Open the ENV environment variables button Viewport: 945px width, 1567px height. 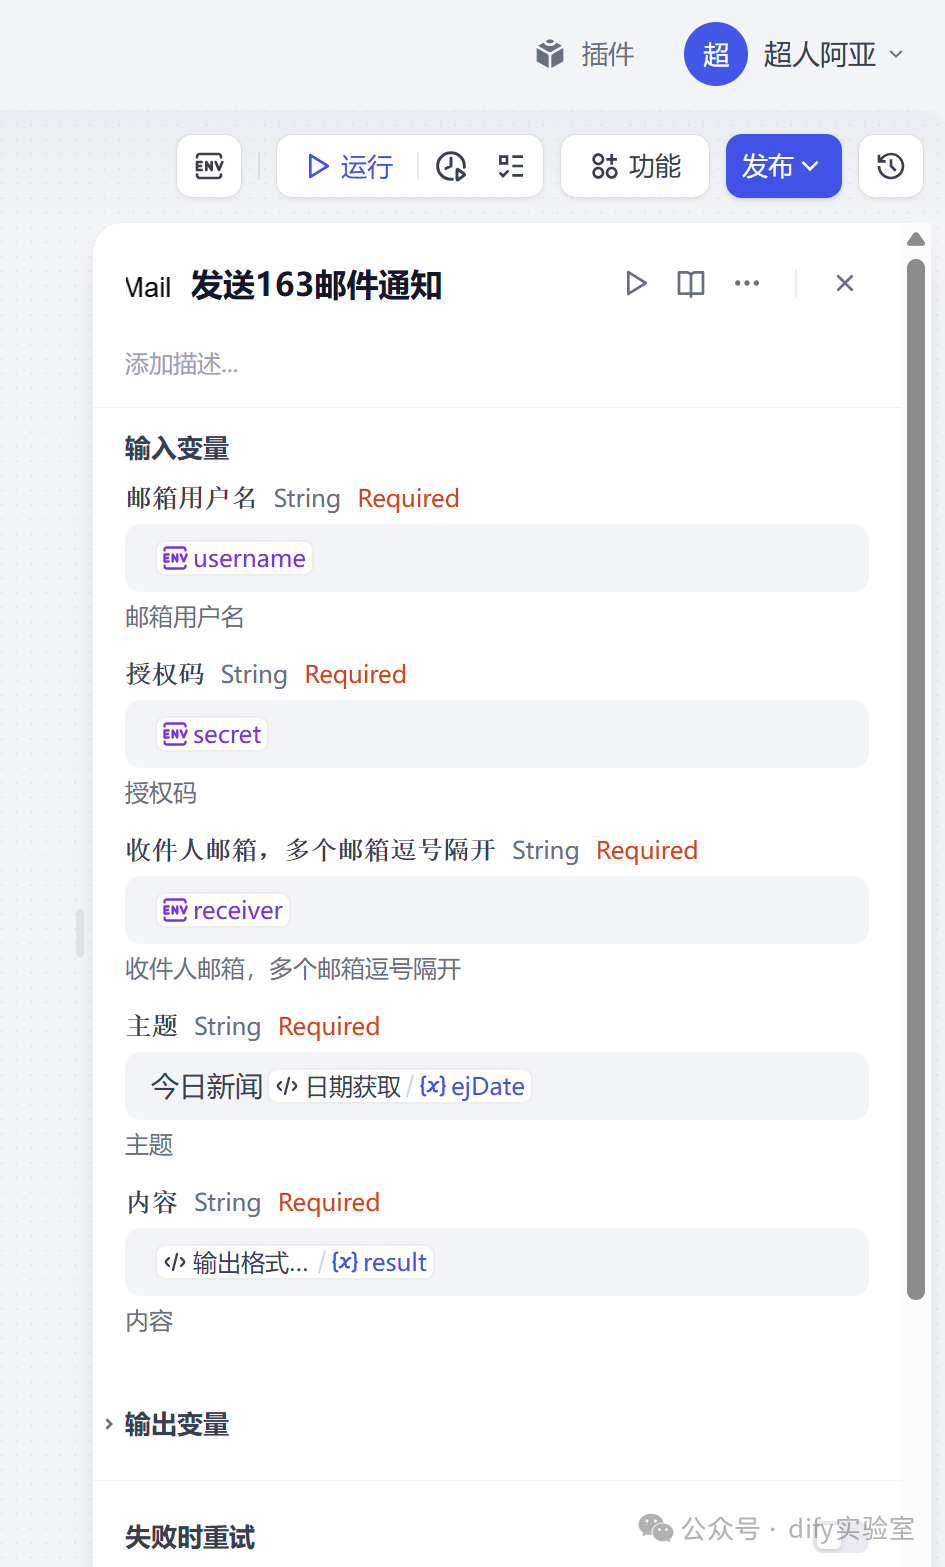click(x=209, y=166)
